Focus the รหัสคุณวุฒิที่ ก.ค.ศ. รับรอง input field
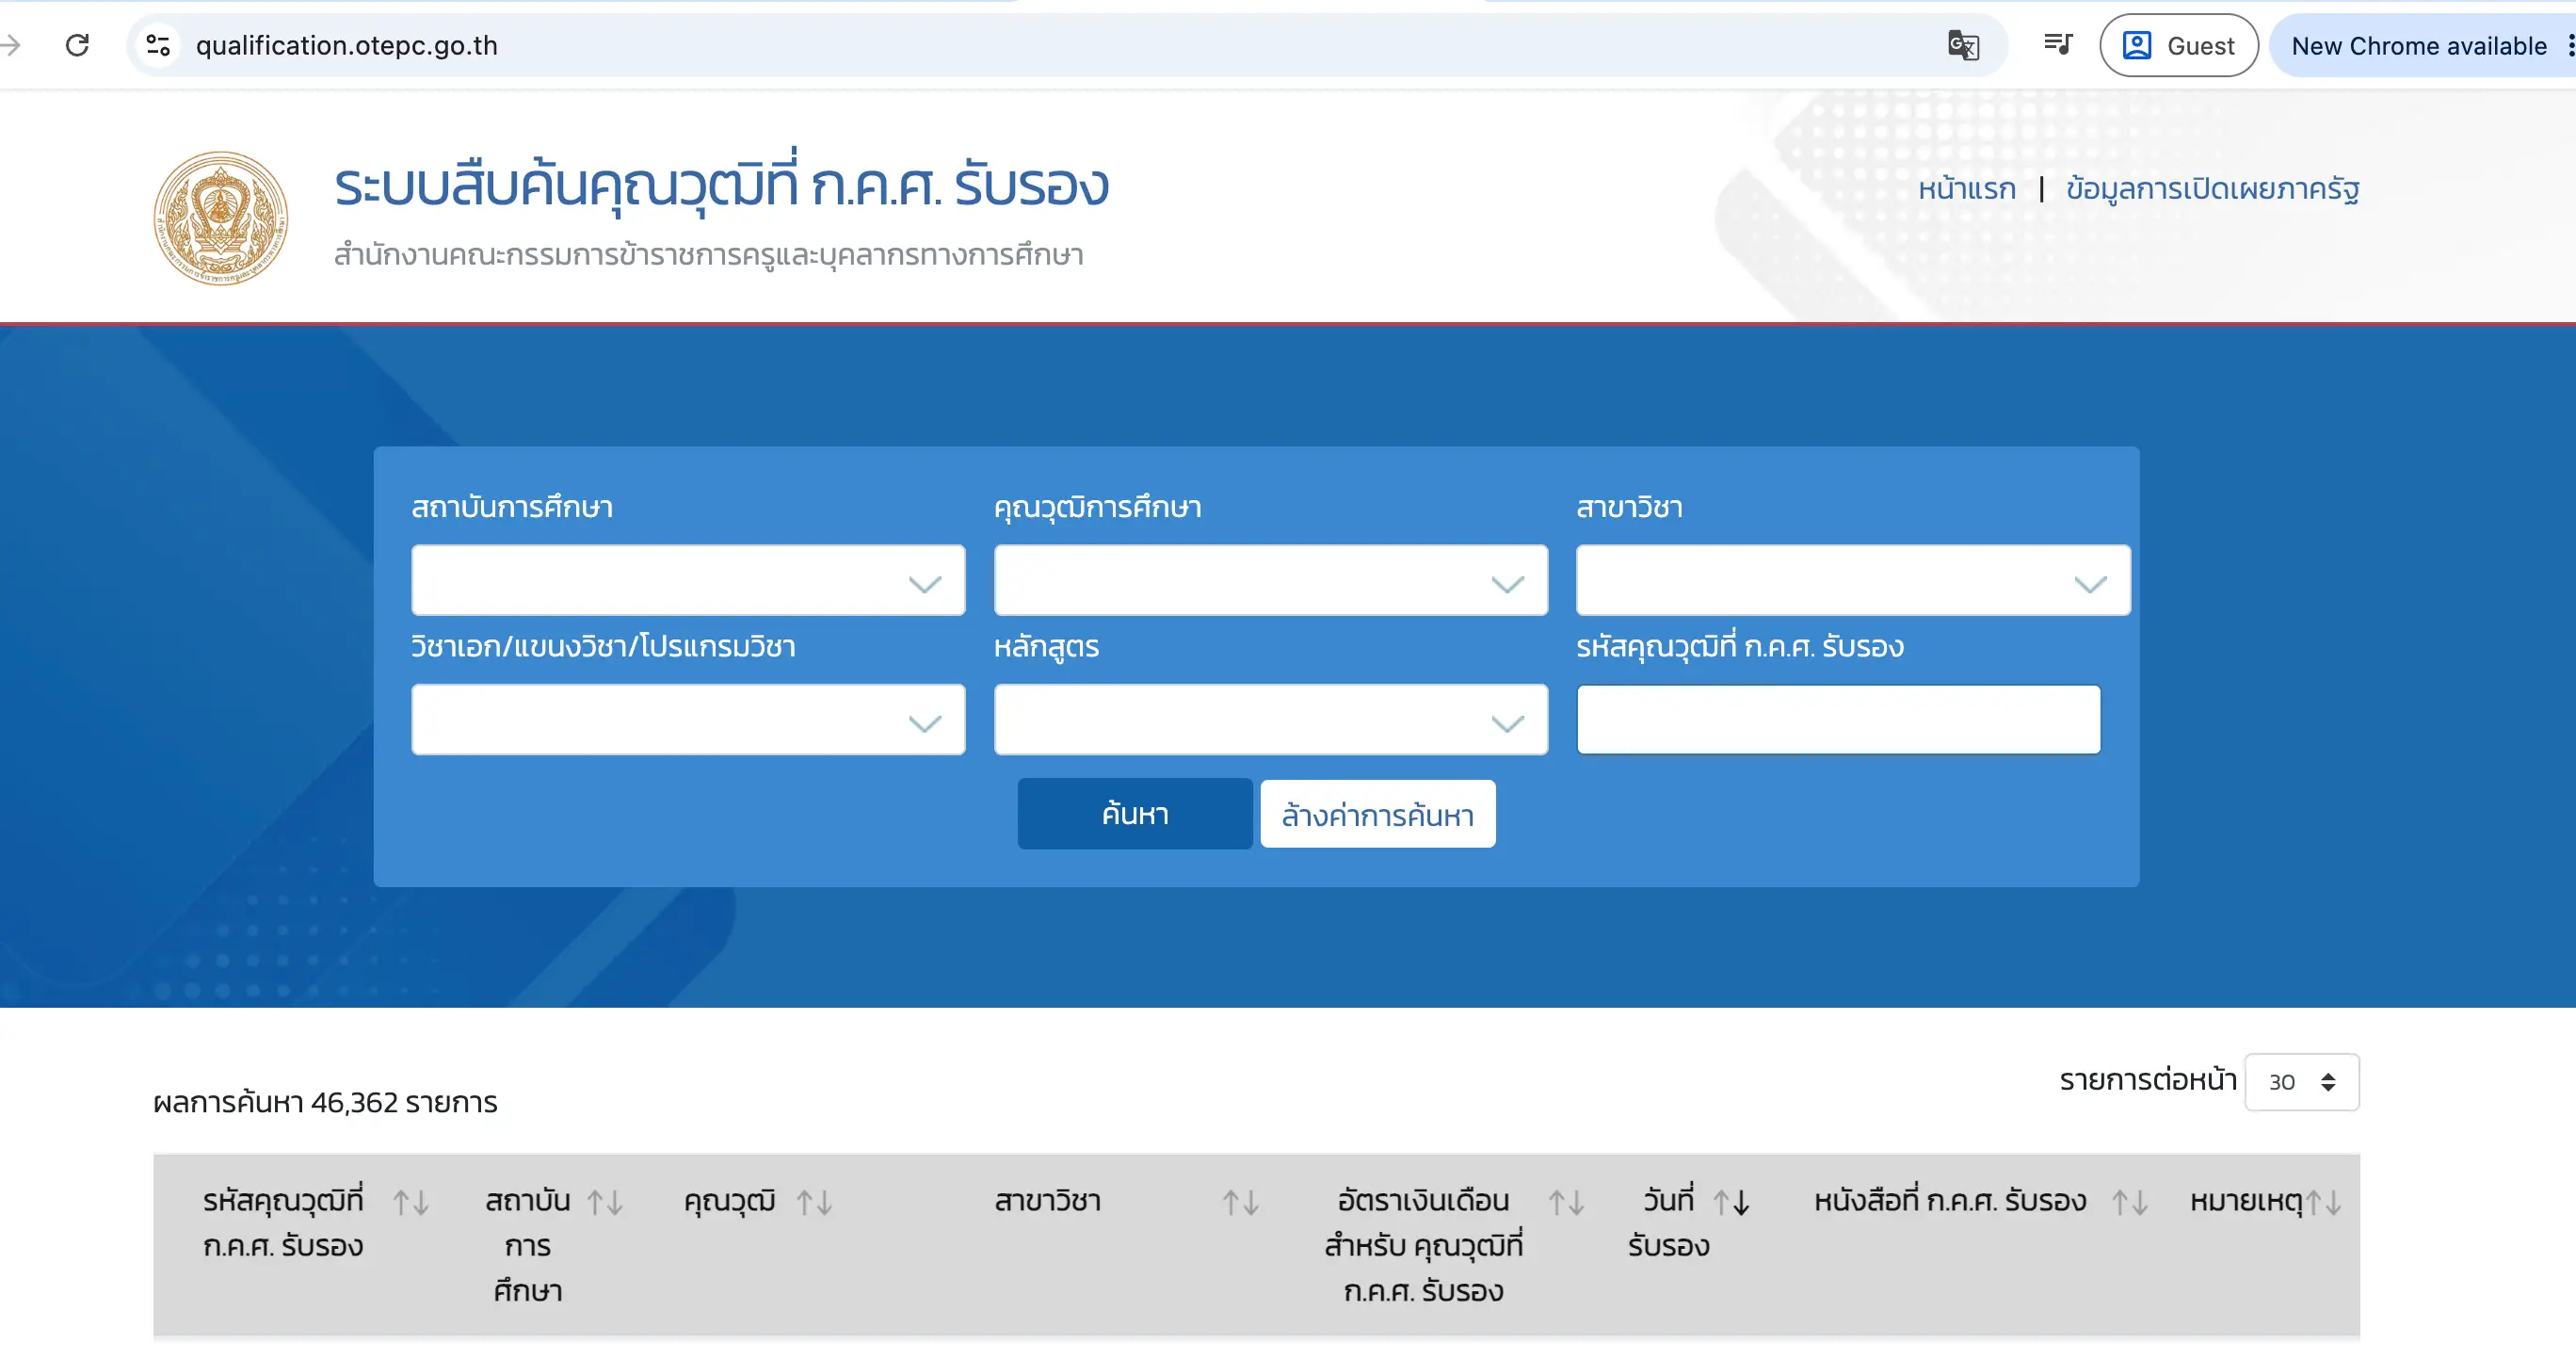The height and width of the screenshot is (1360, 2576). [1839, 720]
